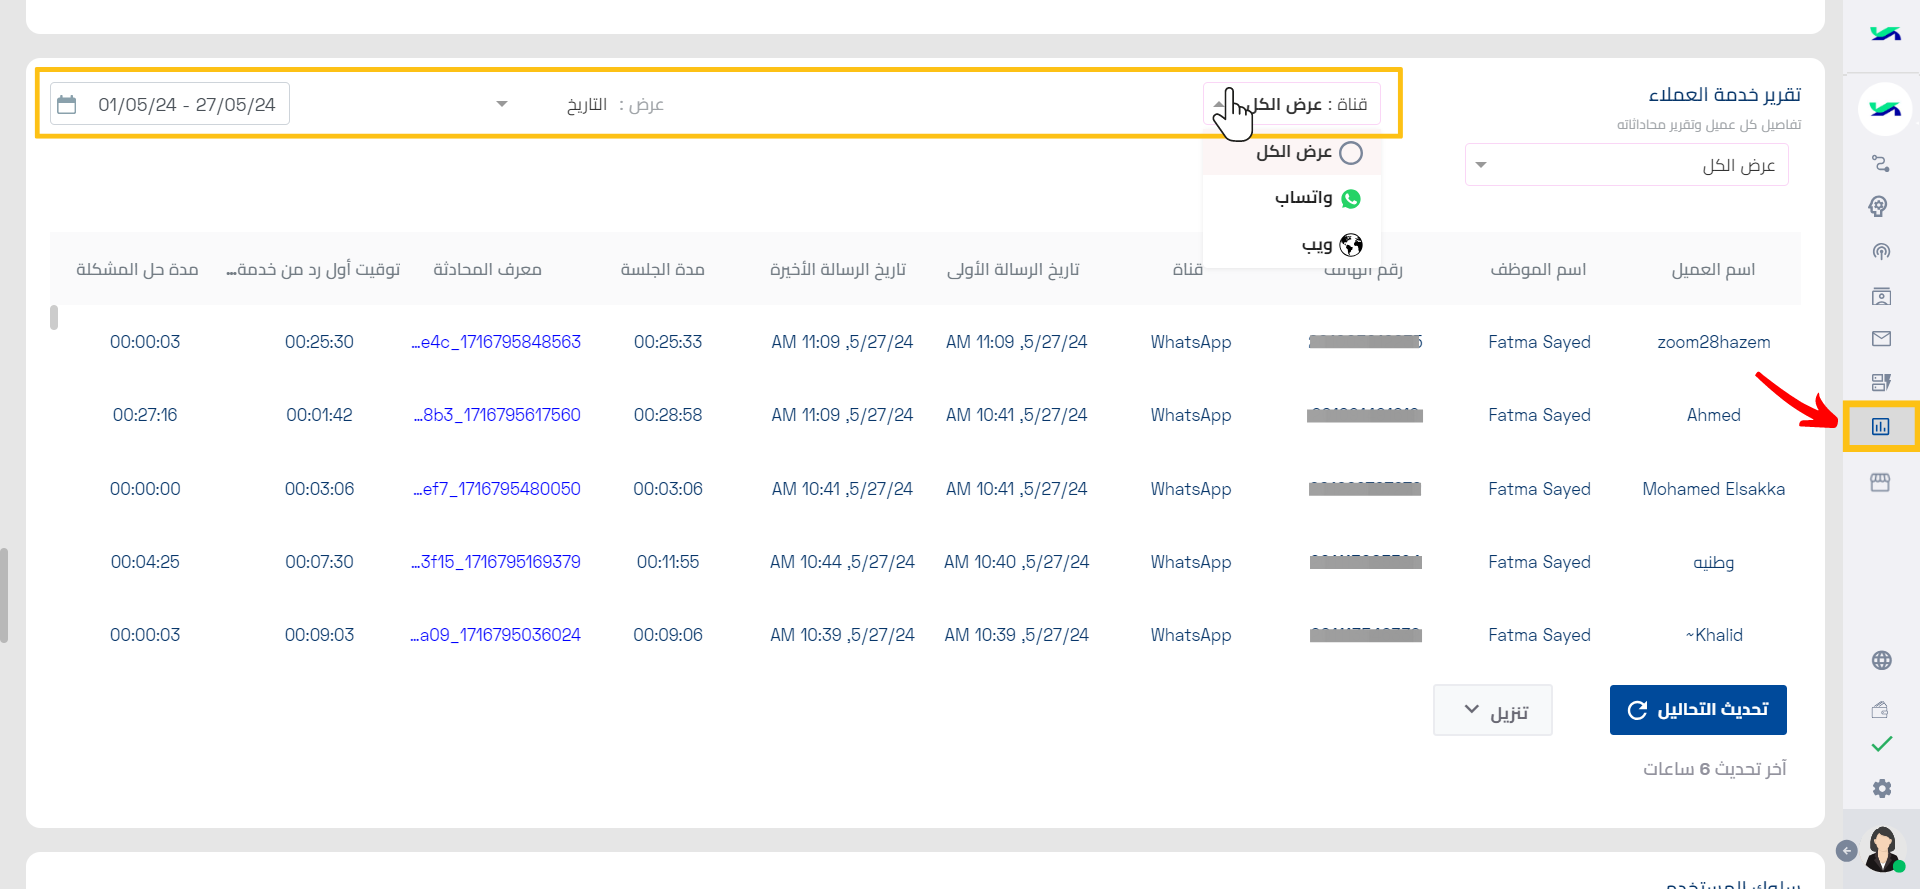
Task: Click the تاريخ الرسالة الأولى column header
Action: click(1013, 269)
